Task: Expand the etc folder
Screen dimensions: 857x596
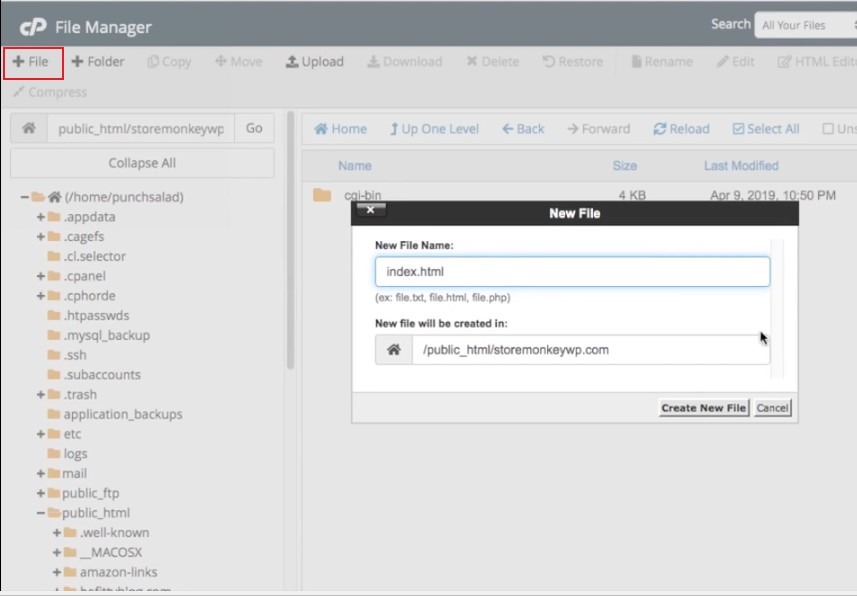Action: pyautogui.click(x=40, y=434)
